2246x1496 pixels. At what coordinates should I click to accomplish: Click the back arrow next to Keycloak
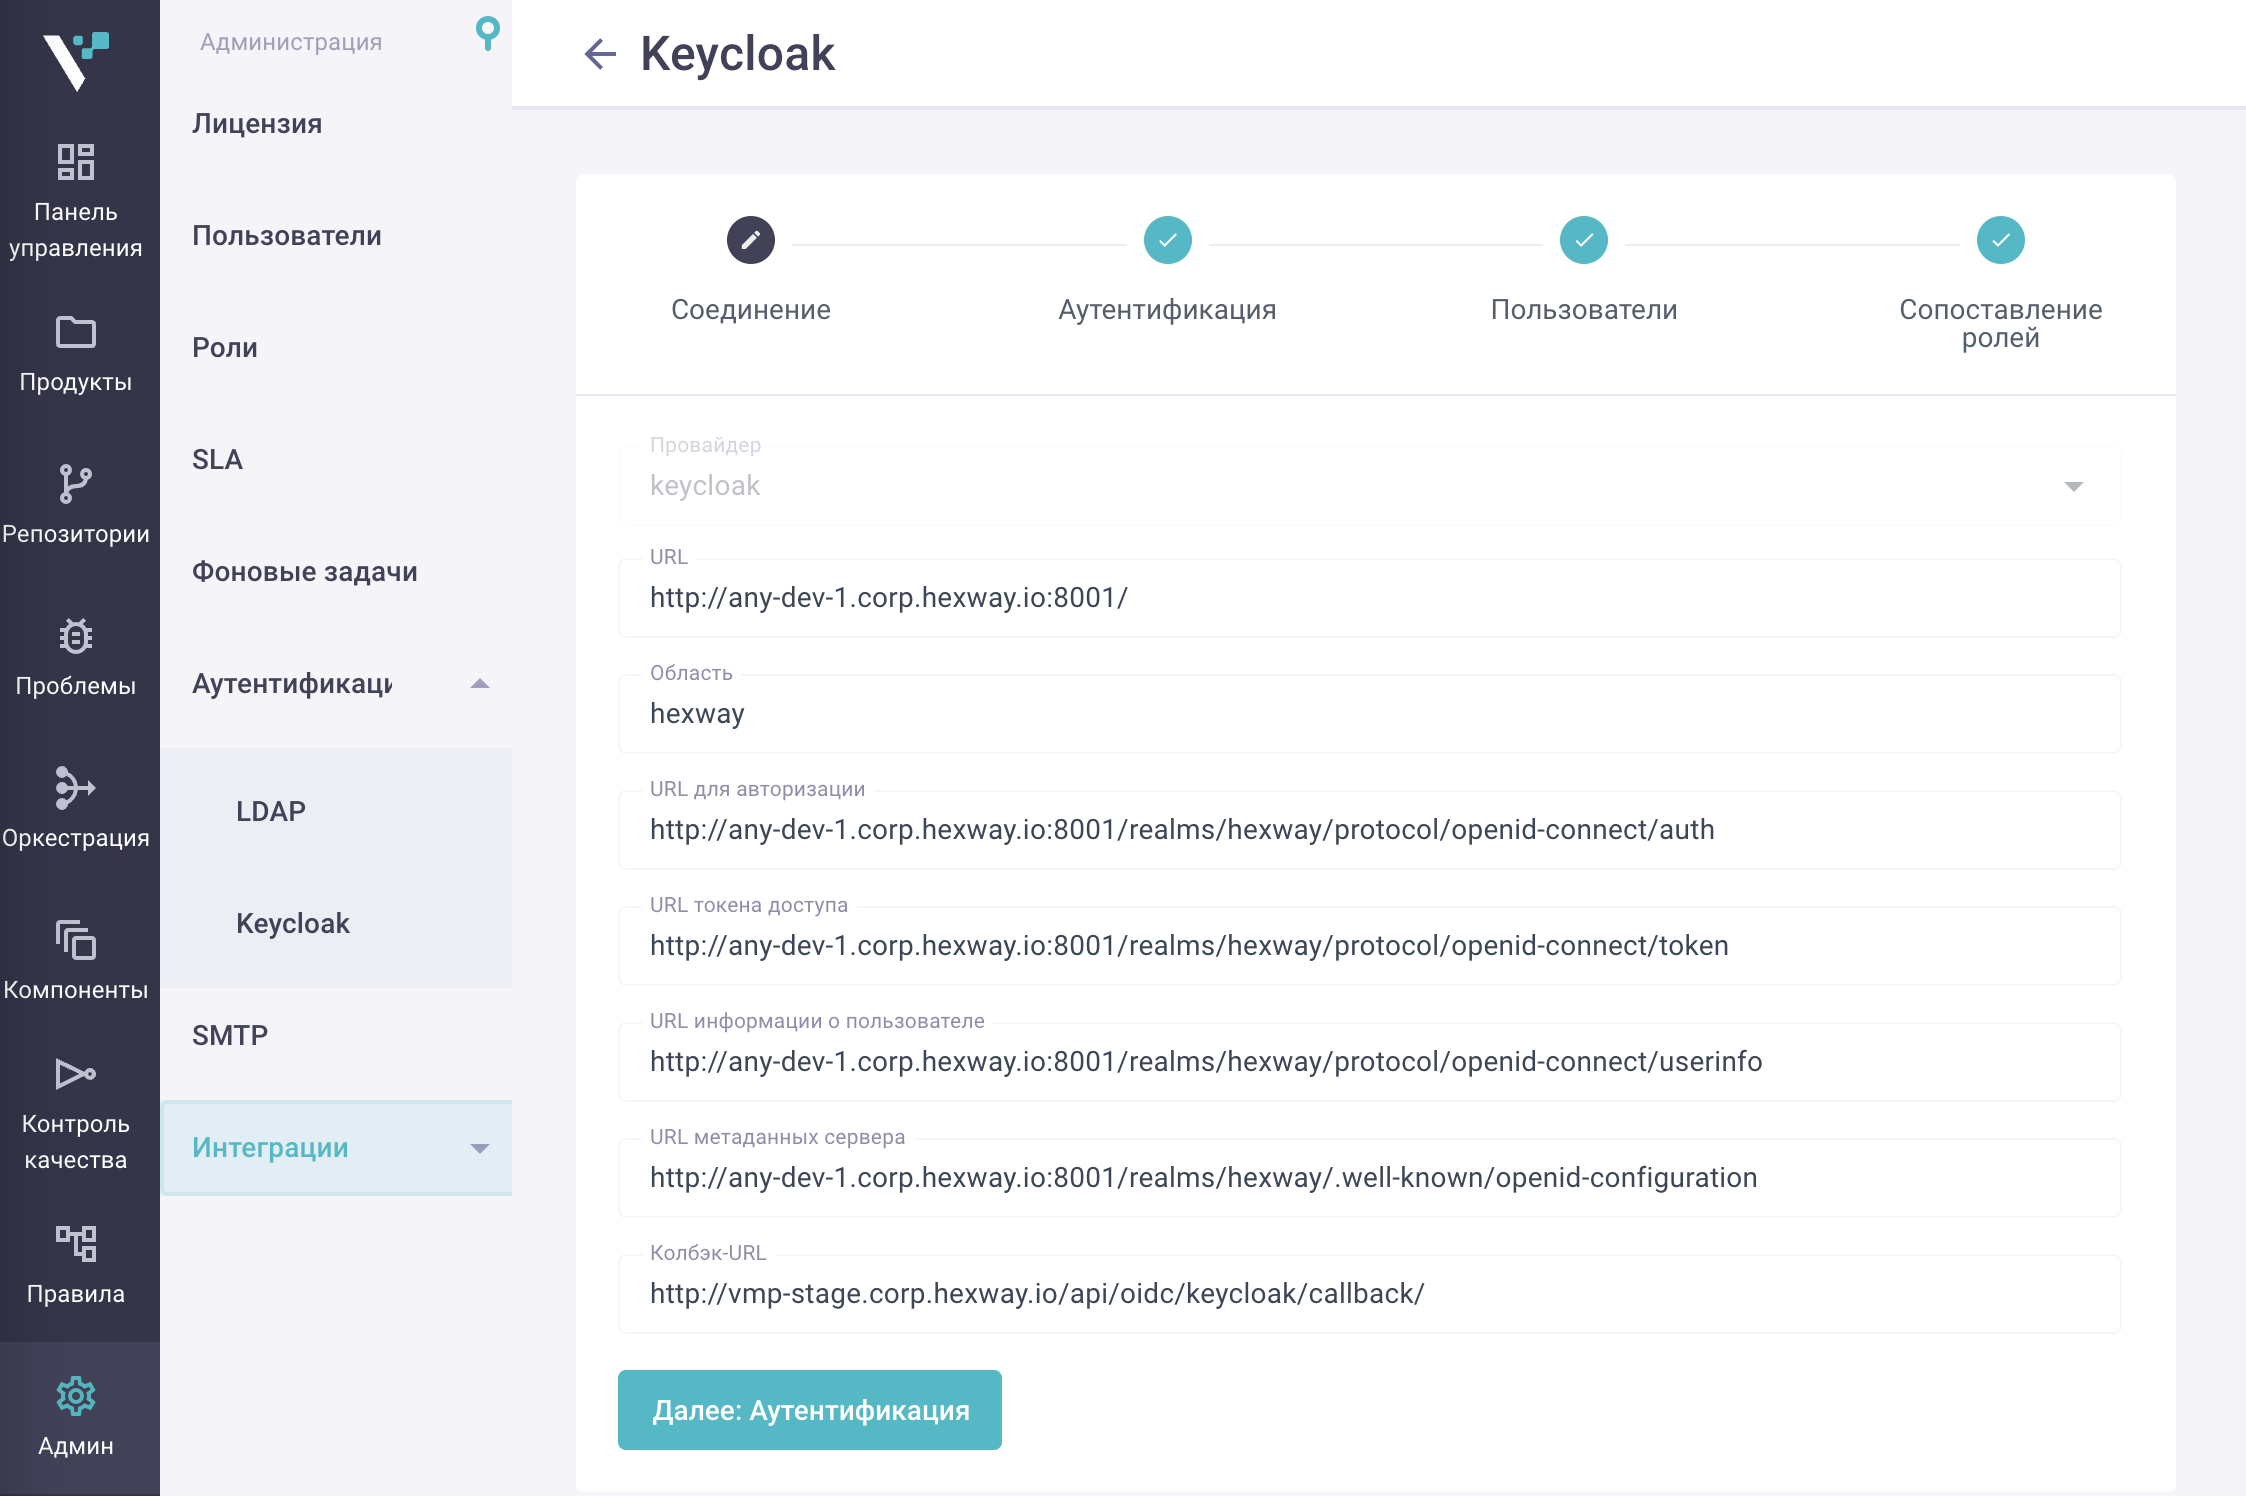pos(600,54)
